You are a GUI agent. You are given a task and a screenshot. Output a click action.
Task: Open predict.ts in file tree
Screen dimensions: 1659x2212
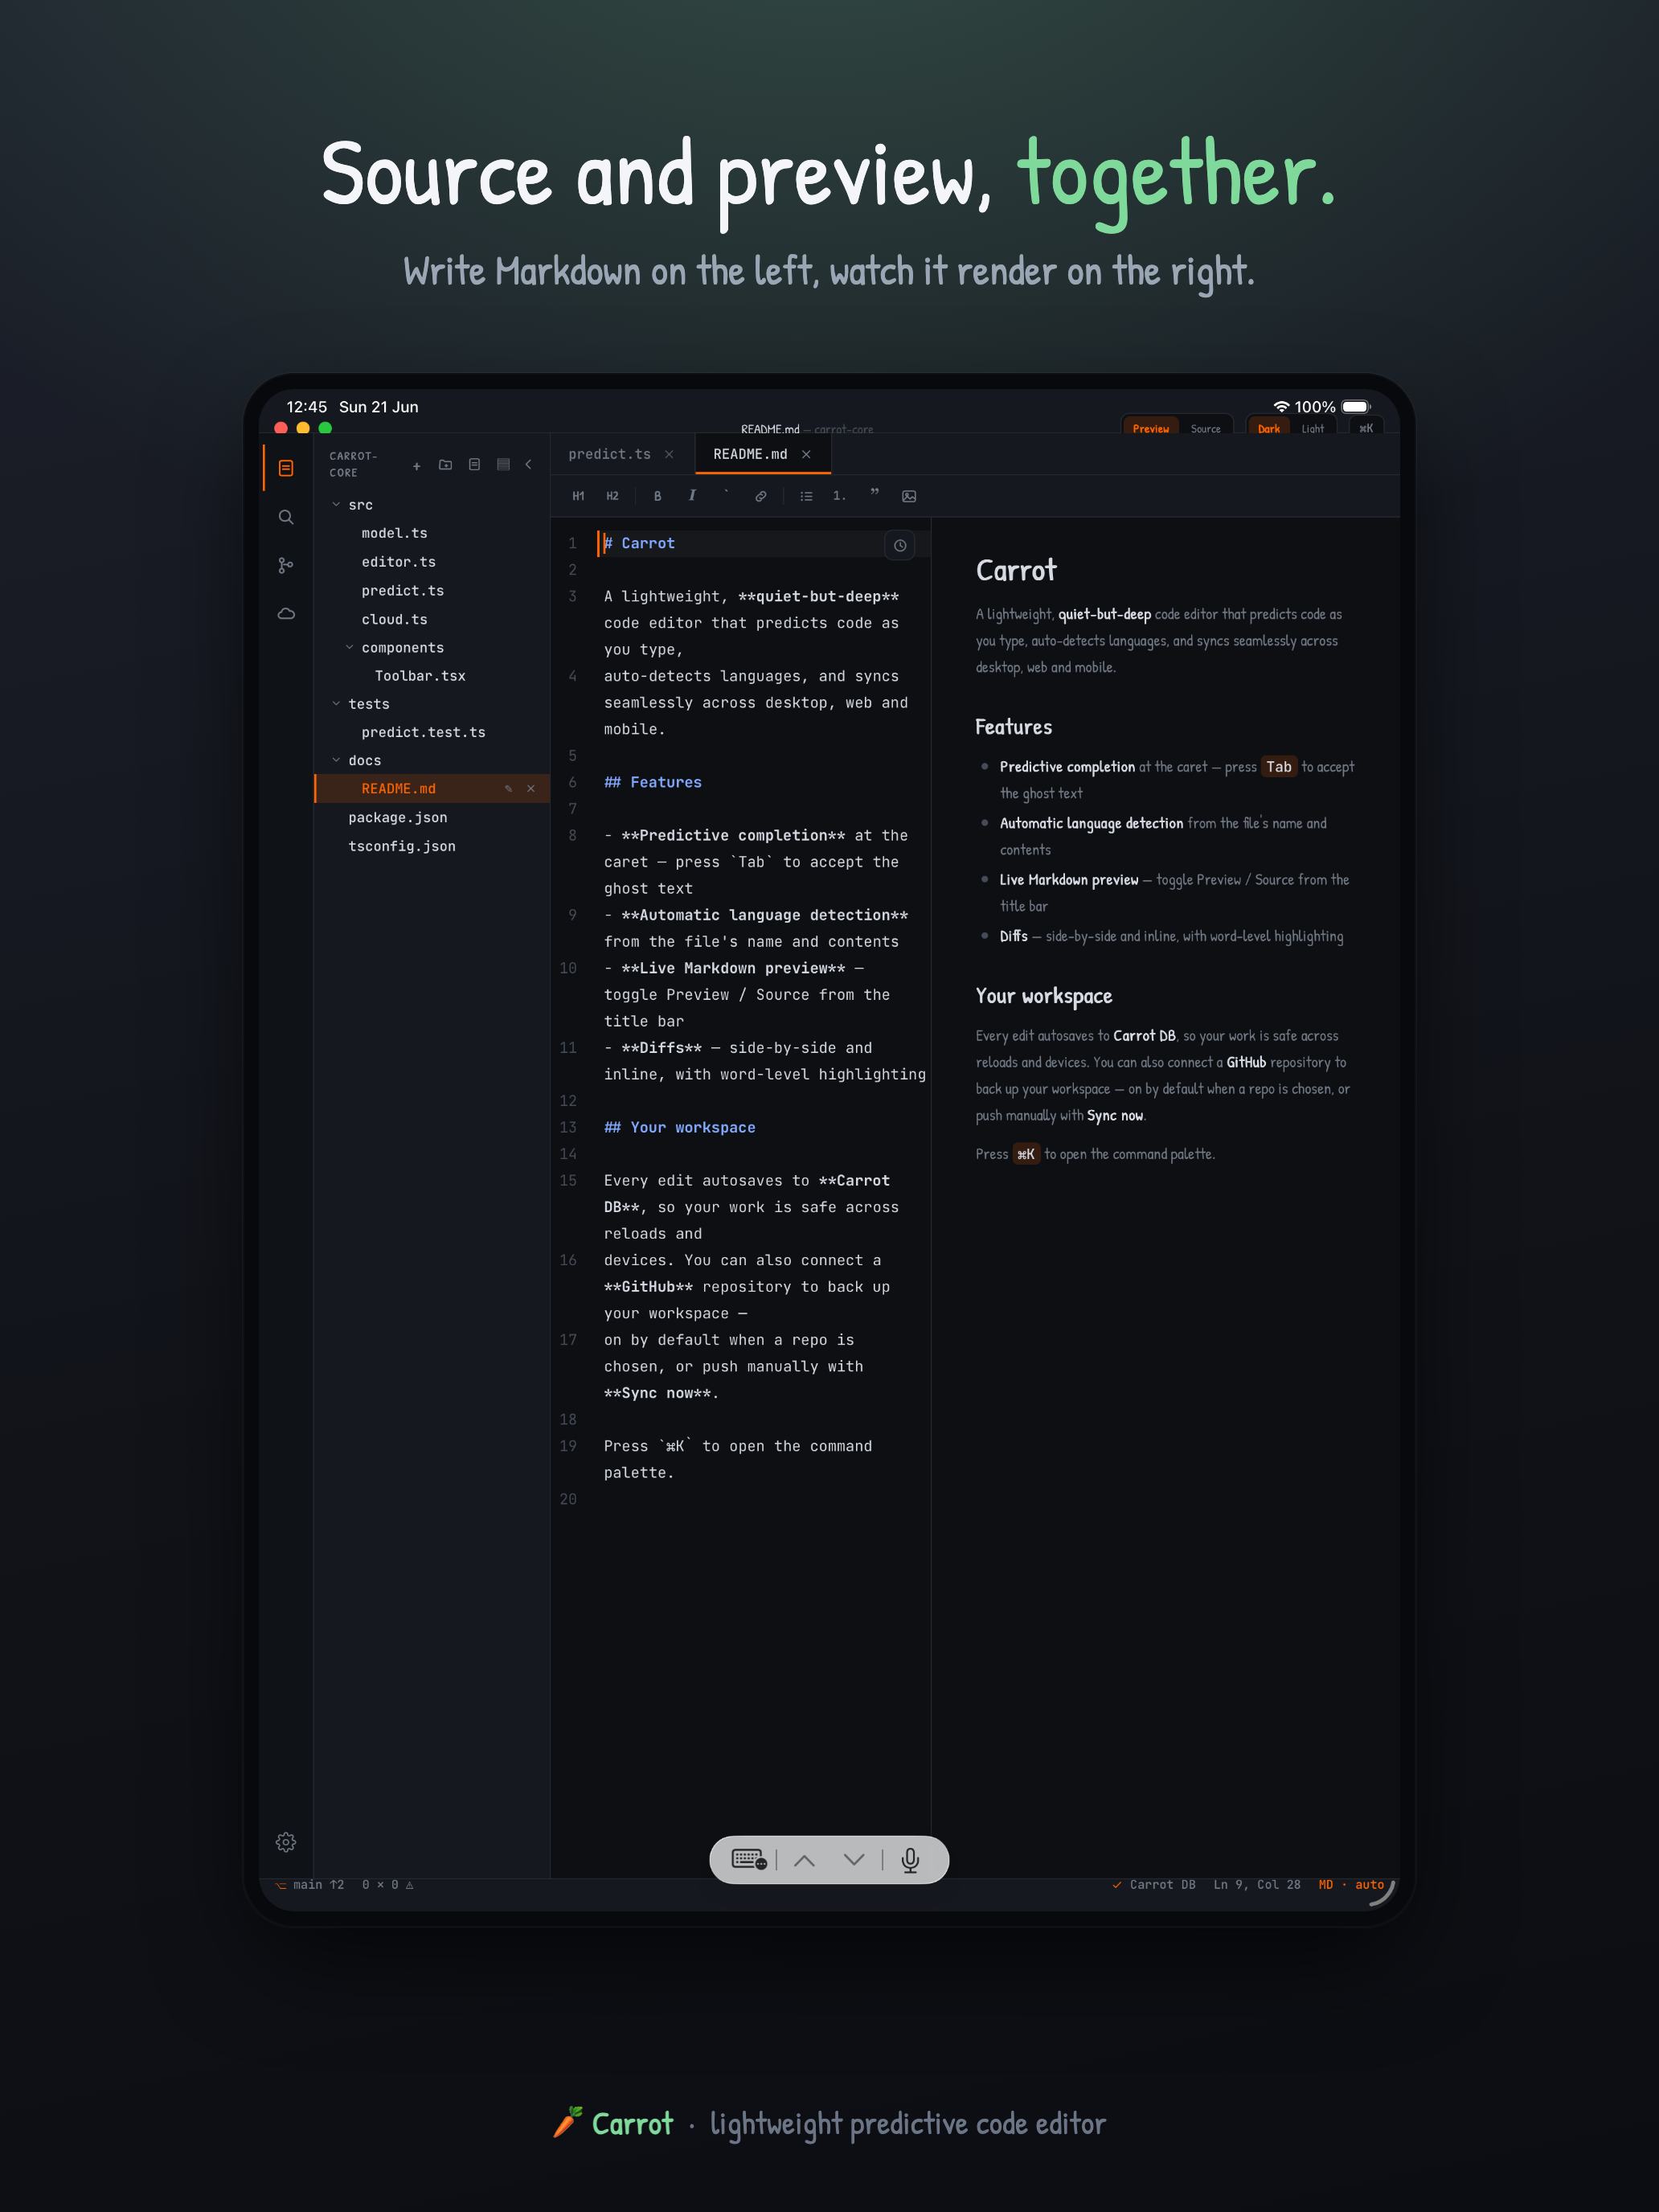[x=402, y=591]
